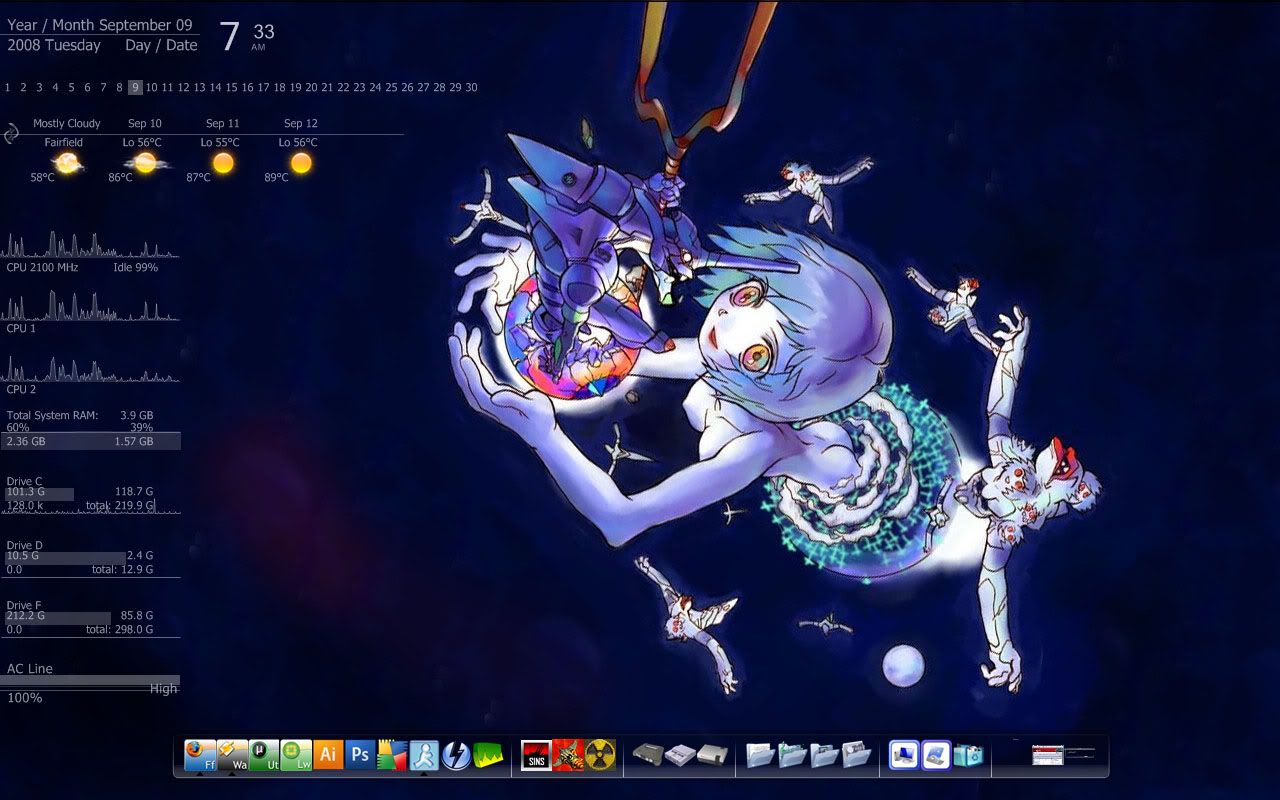Click the Sep 11 forecast sun icon
Viewport: 1280px width, 800px height.
tap(223, 162)
